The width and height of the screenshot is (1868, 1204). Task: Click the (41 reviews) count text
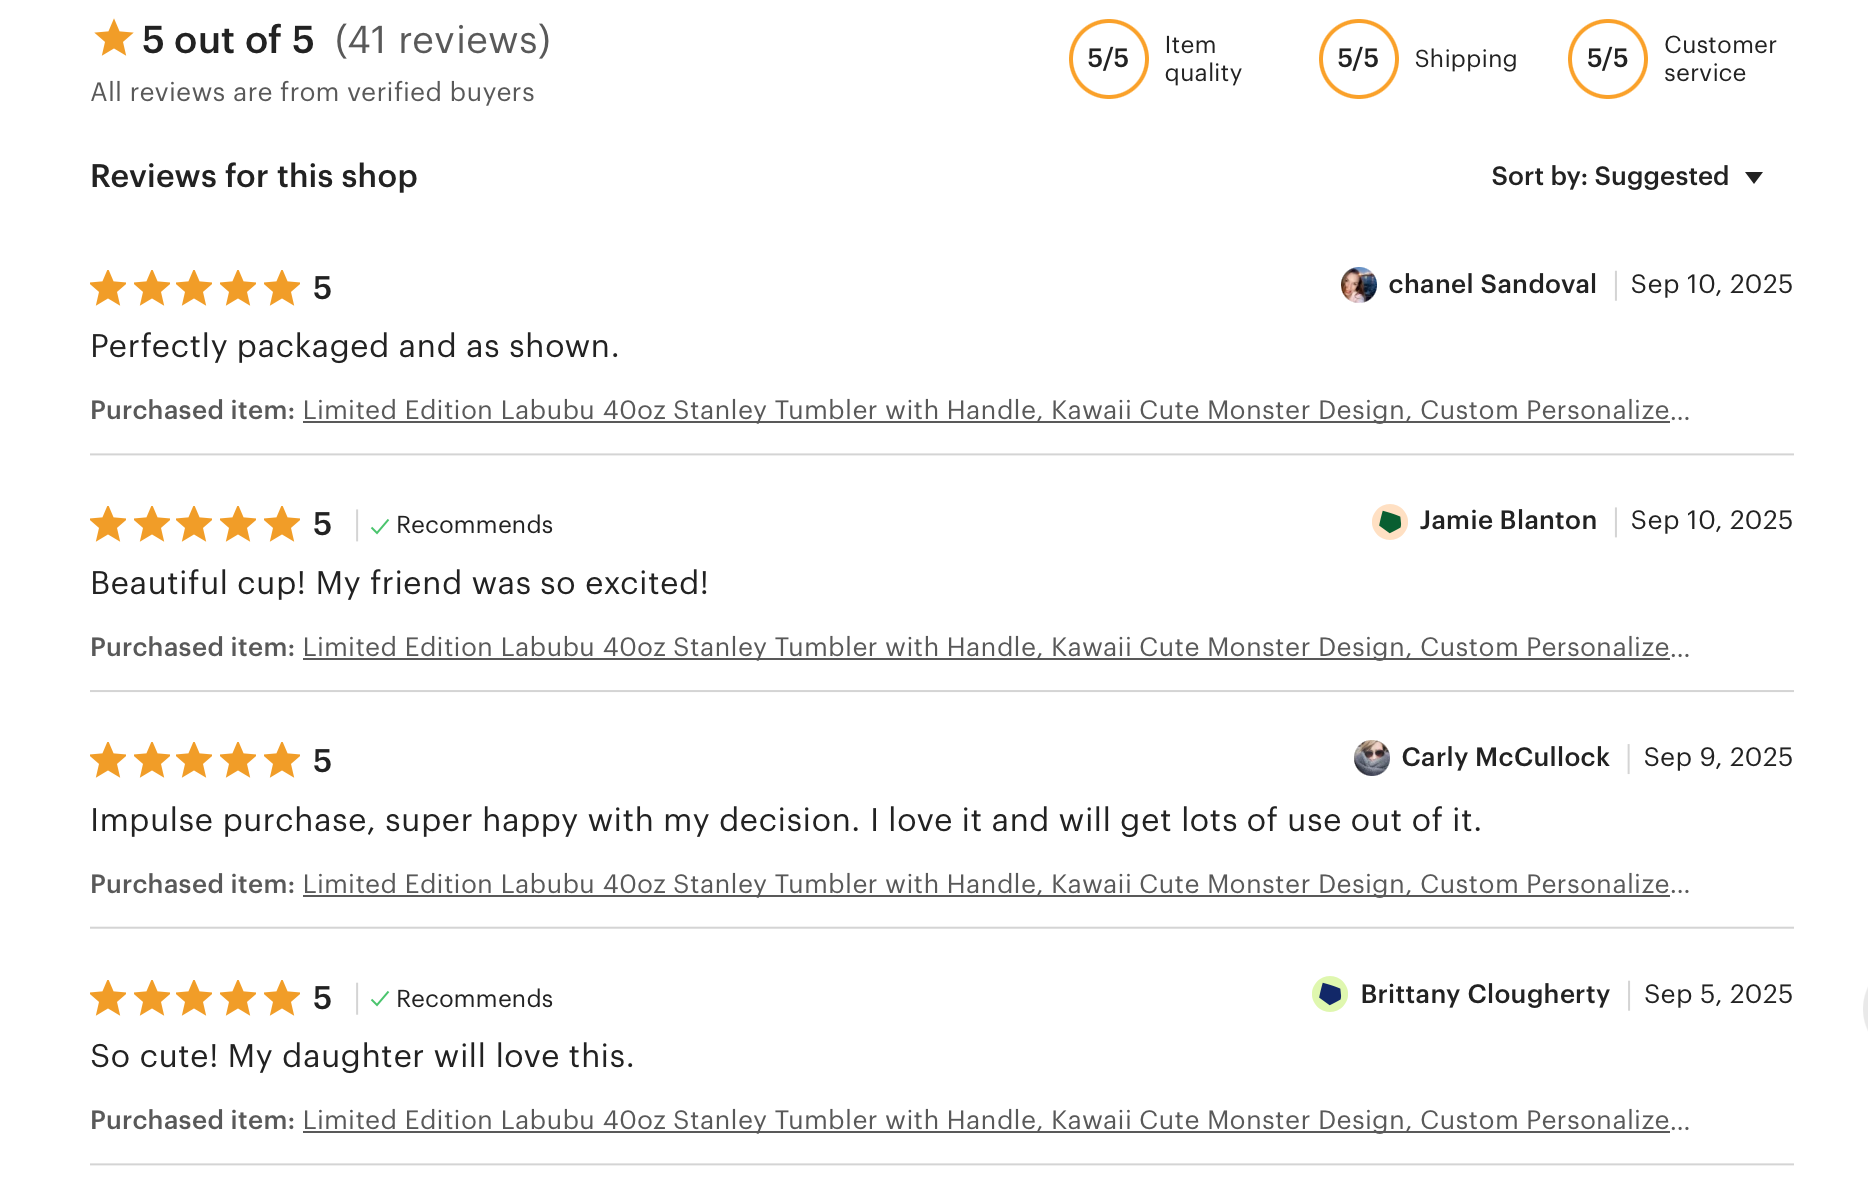443,41
